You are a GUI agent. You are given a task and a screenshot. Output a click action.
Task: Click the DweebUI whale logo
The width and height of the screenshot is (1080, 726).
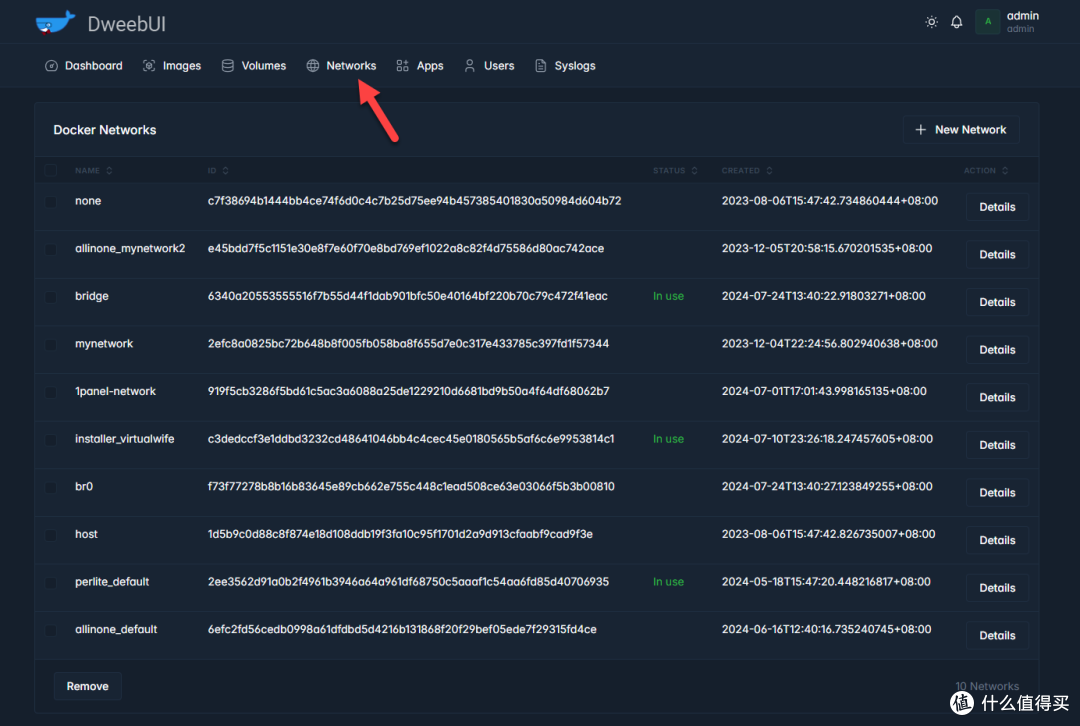[x=54, y=22]
